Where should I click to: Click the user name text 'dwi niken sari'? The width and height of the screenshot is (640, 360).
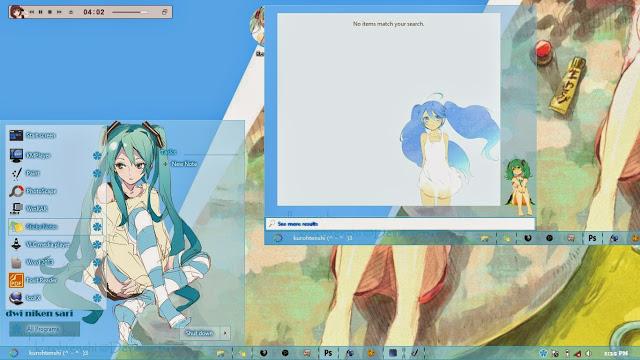(39, 313)
